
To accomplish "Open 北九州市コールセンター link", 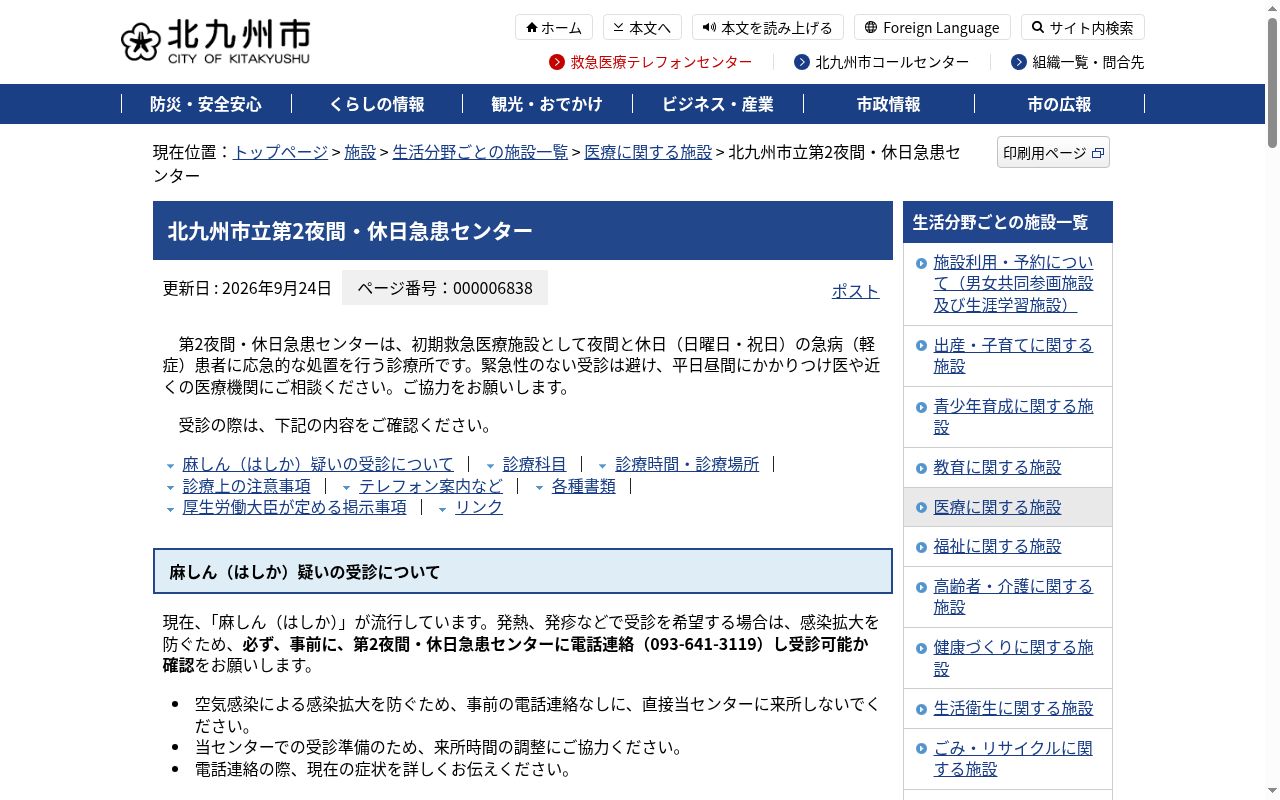I will click(882, 62).
